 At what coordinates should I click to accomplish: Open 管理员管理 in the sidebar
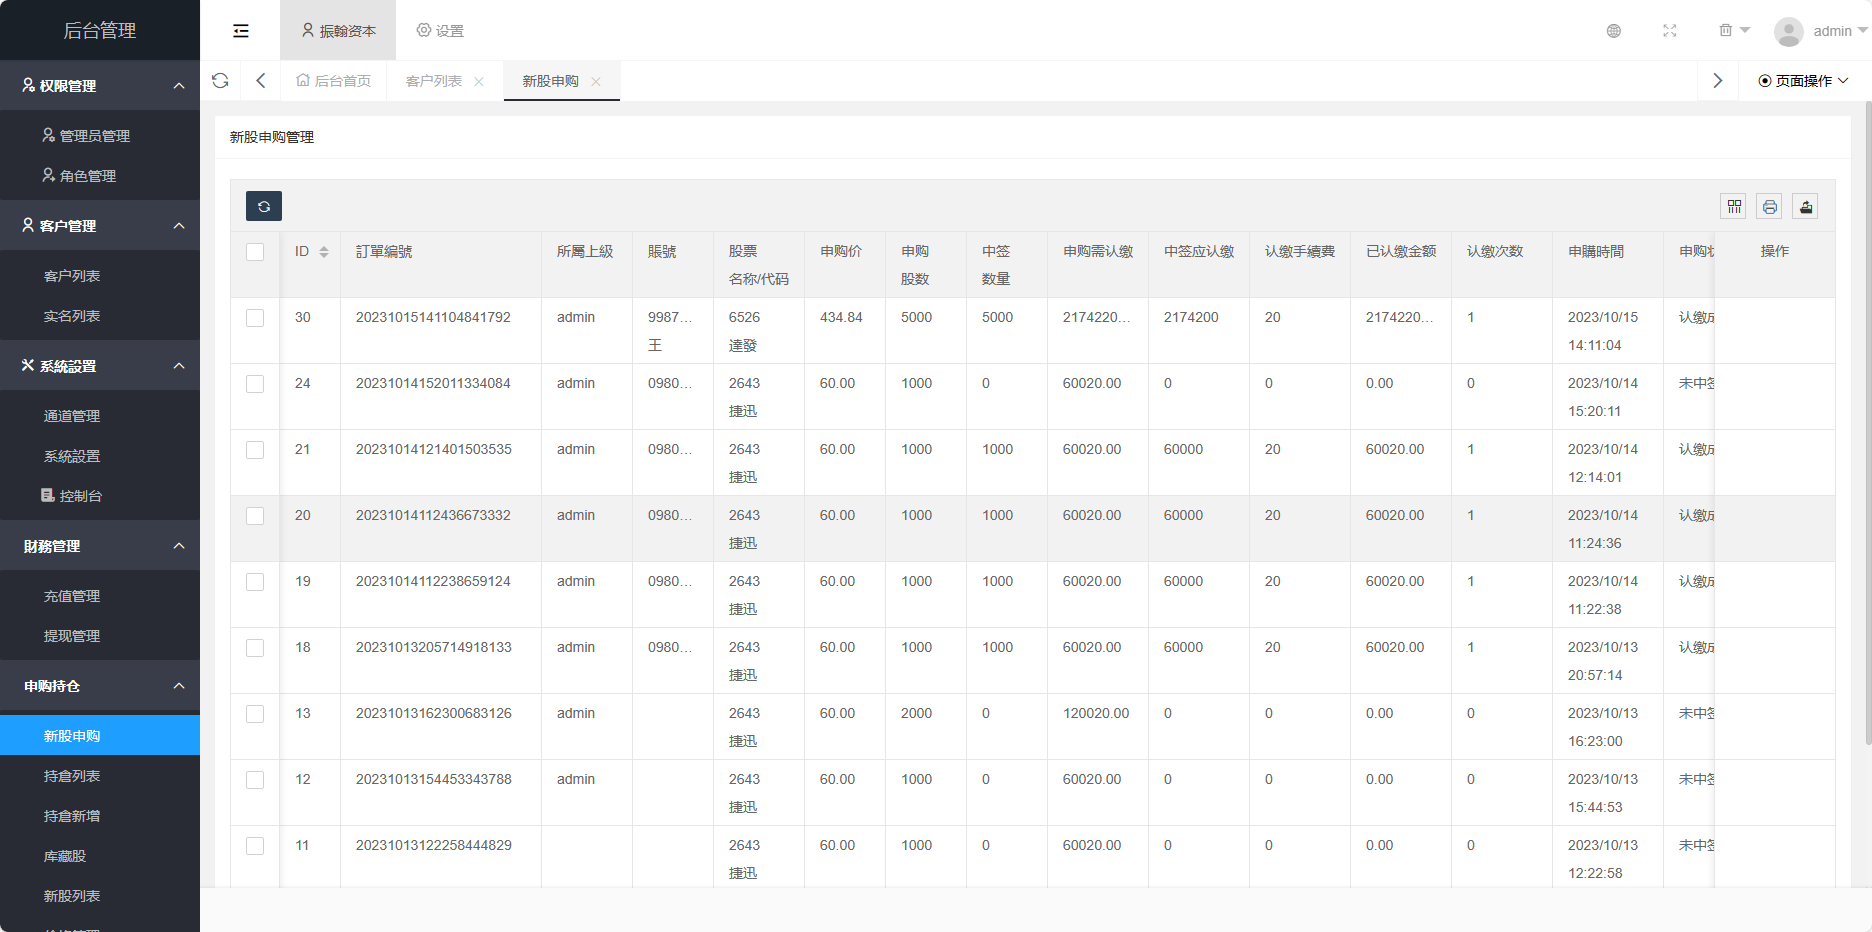click(x=100, y=135)
